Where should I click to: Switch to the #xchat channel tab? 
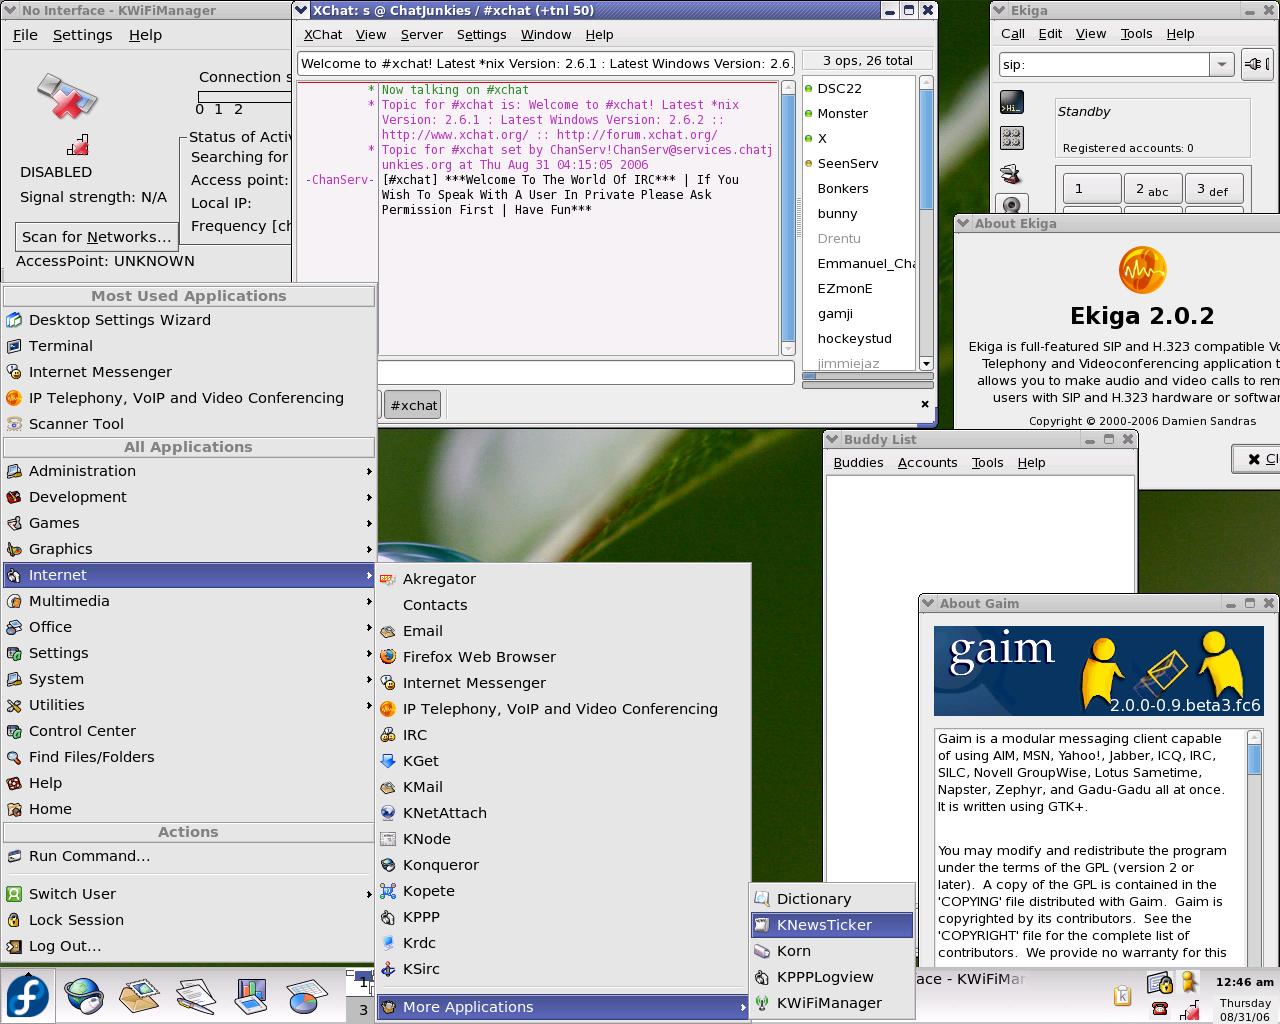pos(413,405)
